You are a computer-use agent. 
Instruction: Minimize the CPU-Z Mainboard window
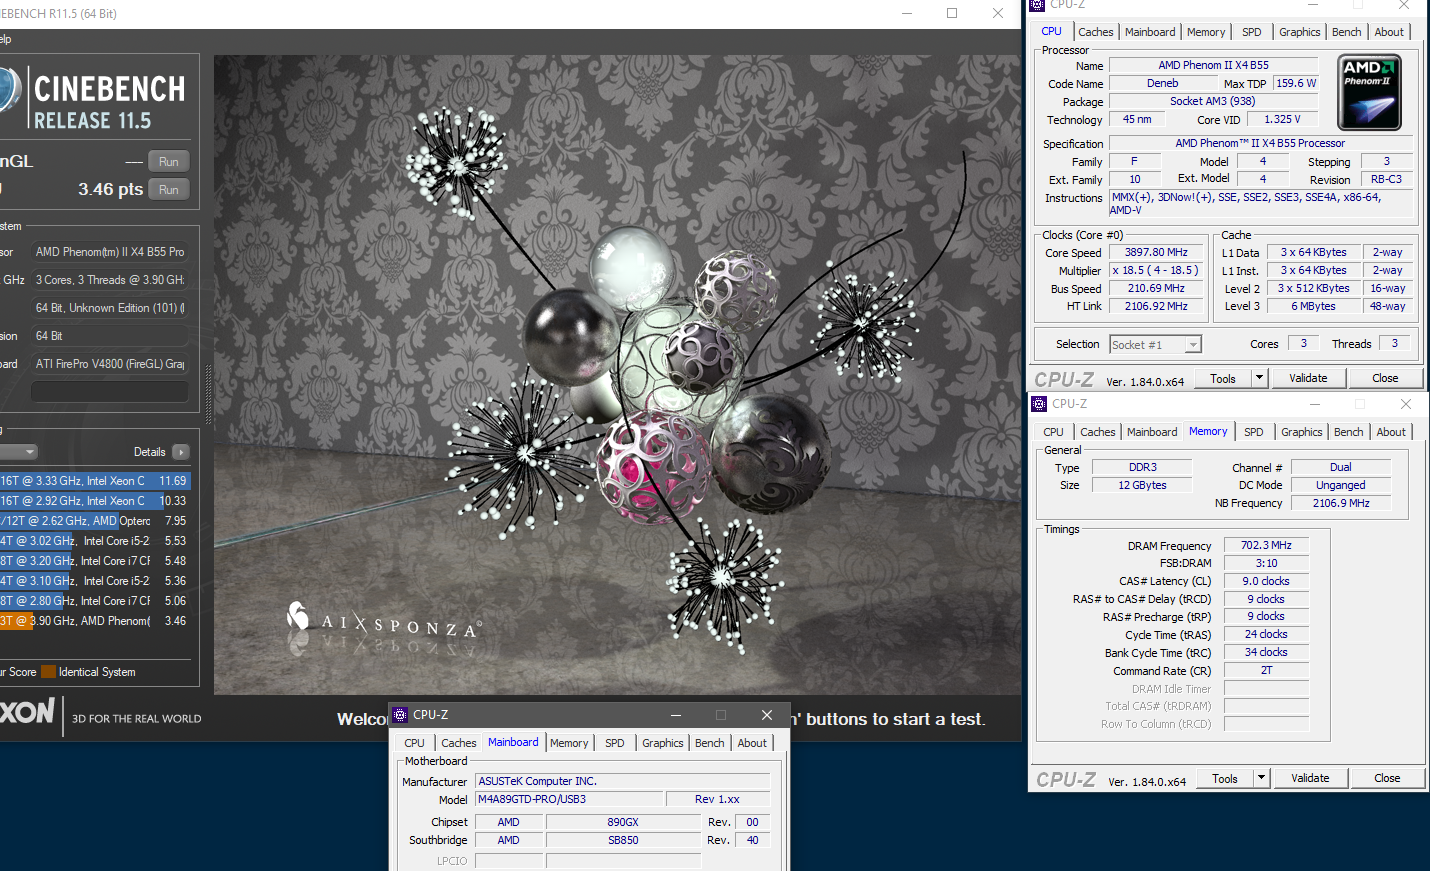tap(676, 715)
